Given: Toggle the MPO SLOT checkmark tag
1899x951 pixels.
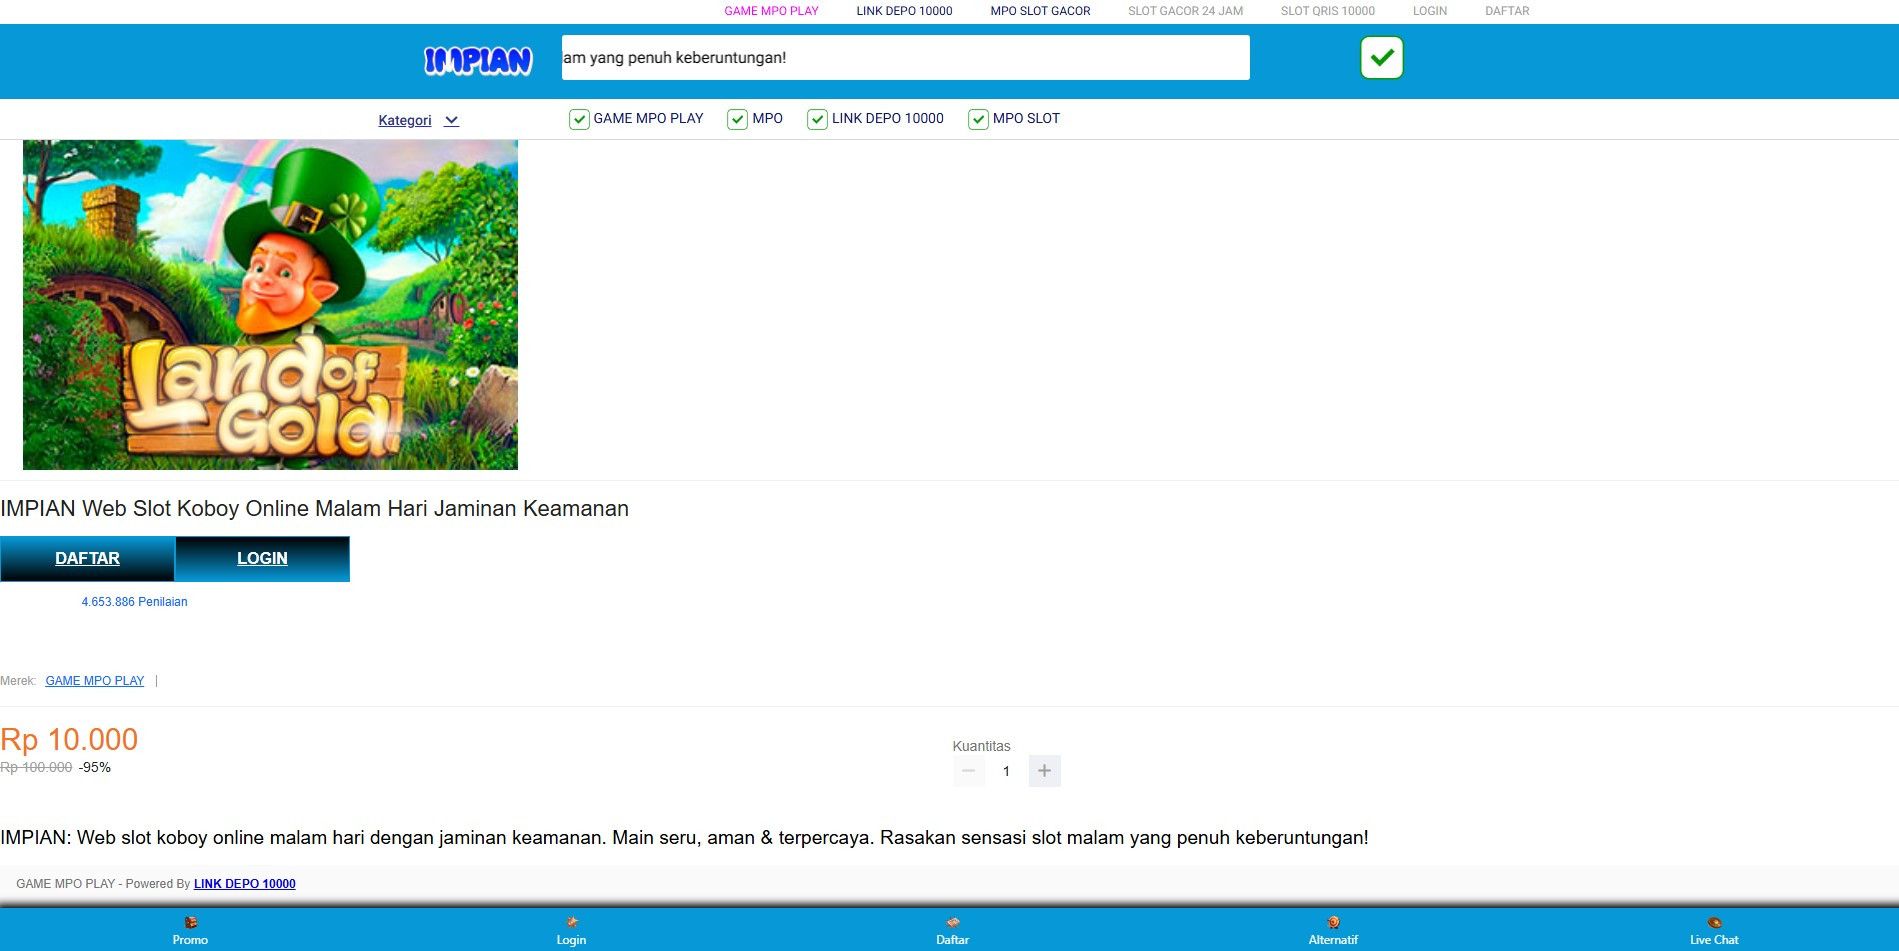Looking at the screenshot, I should pos(1014,119).
